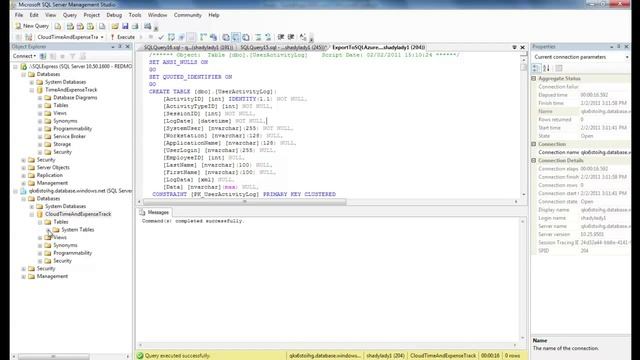The width and height of the screenshot is (640, 360).
Task: Collapse the Connection Details section
Action: [533, 160]
